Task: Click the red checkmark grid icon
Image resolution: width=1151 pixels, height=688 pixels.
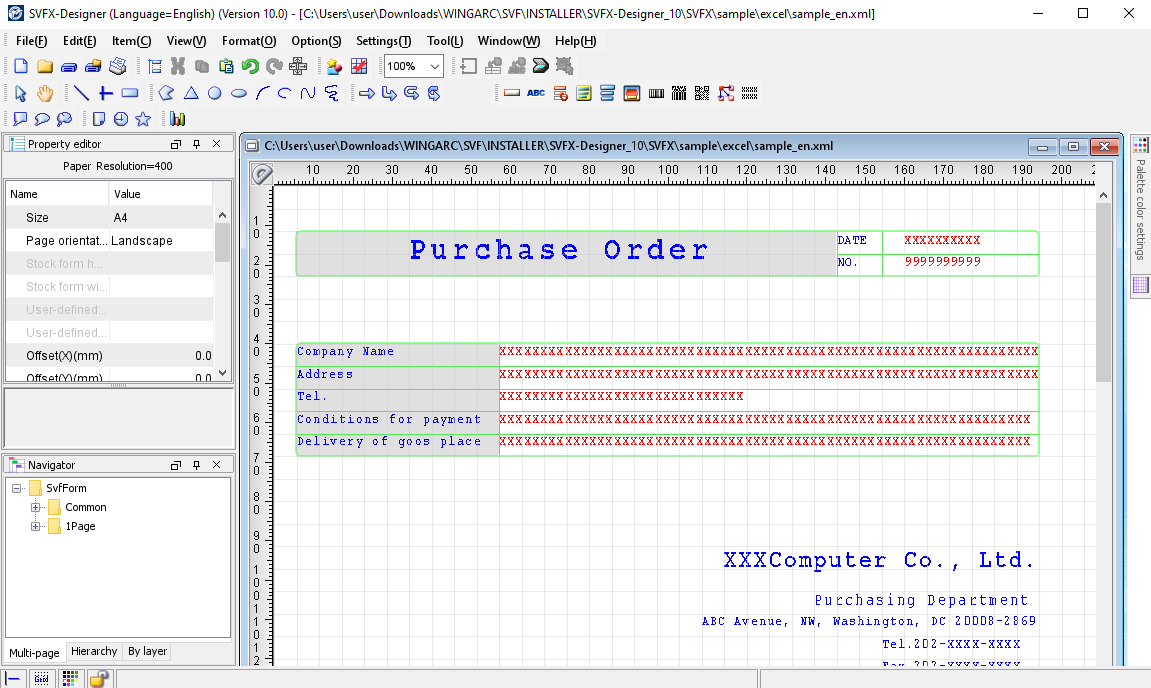Action: tap(359, 66)
